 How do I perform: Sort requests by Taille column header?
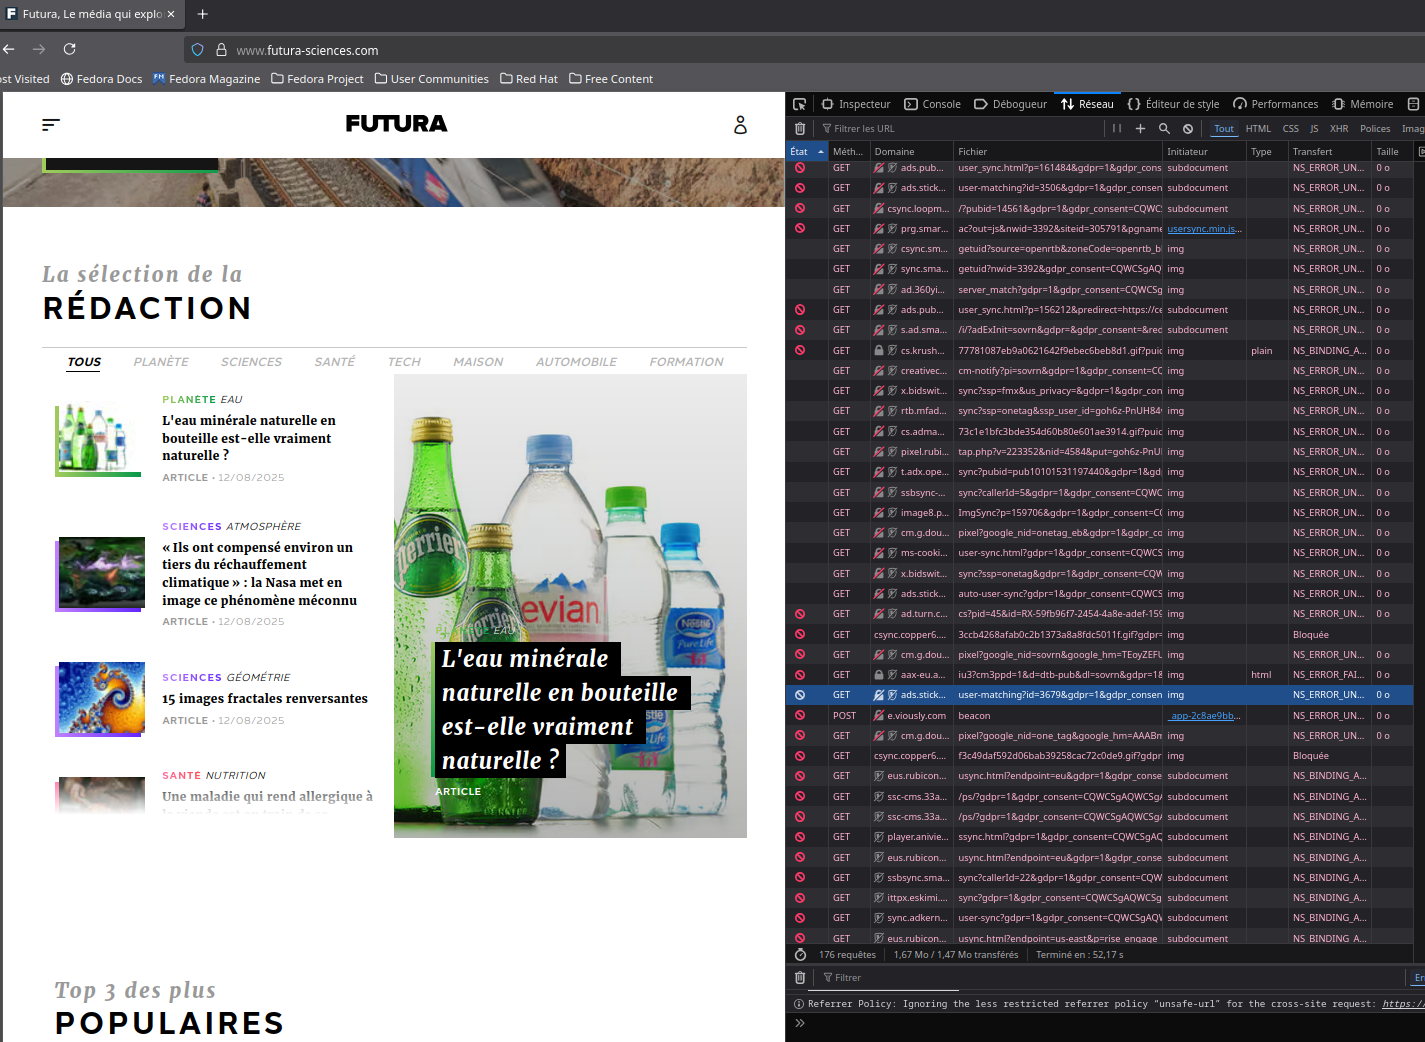pos(1392,152)
